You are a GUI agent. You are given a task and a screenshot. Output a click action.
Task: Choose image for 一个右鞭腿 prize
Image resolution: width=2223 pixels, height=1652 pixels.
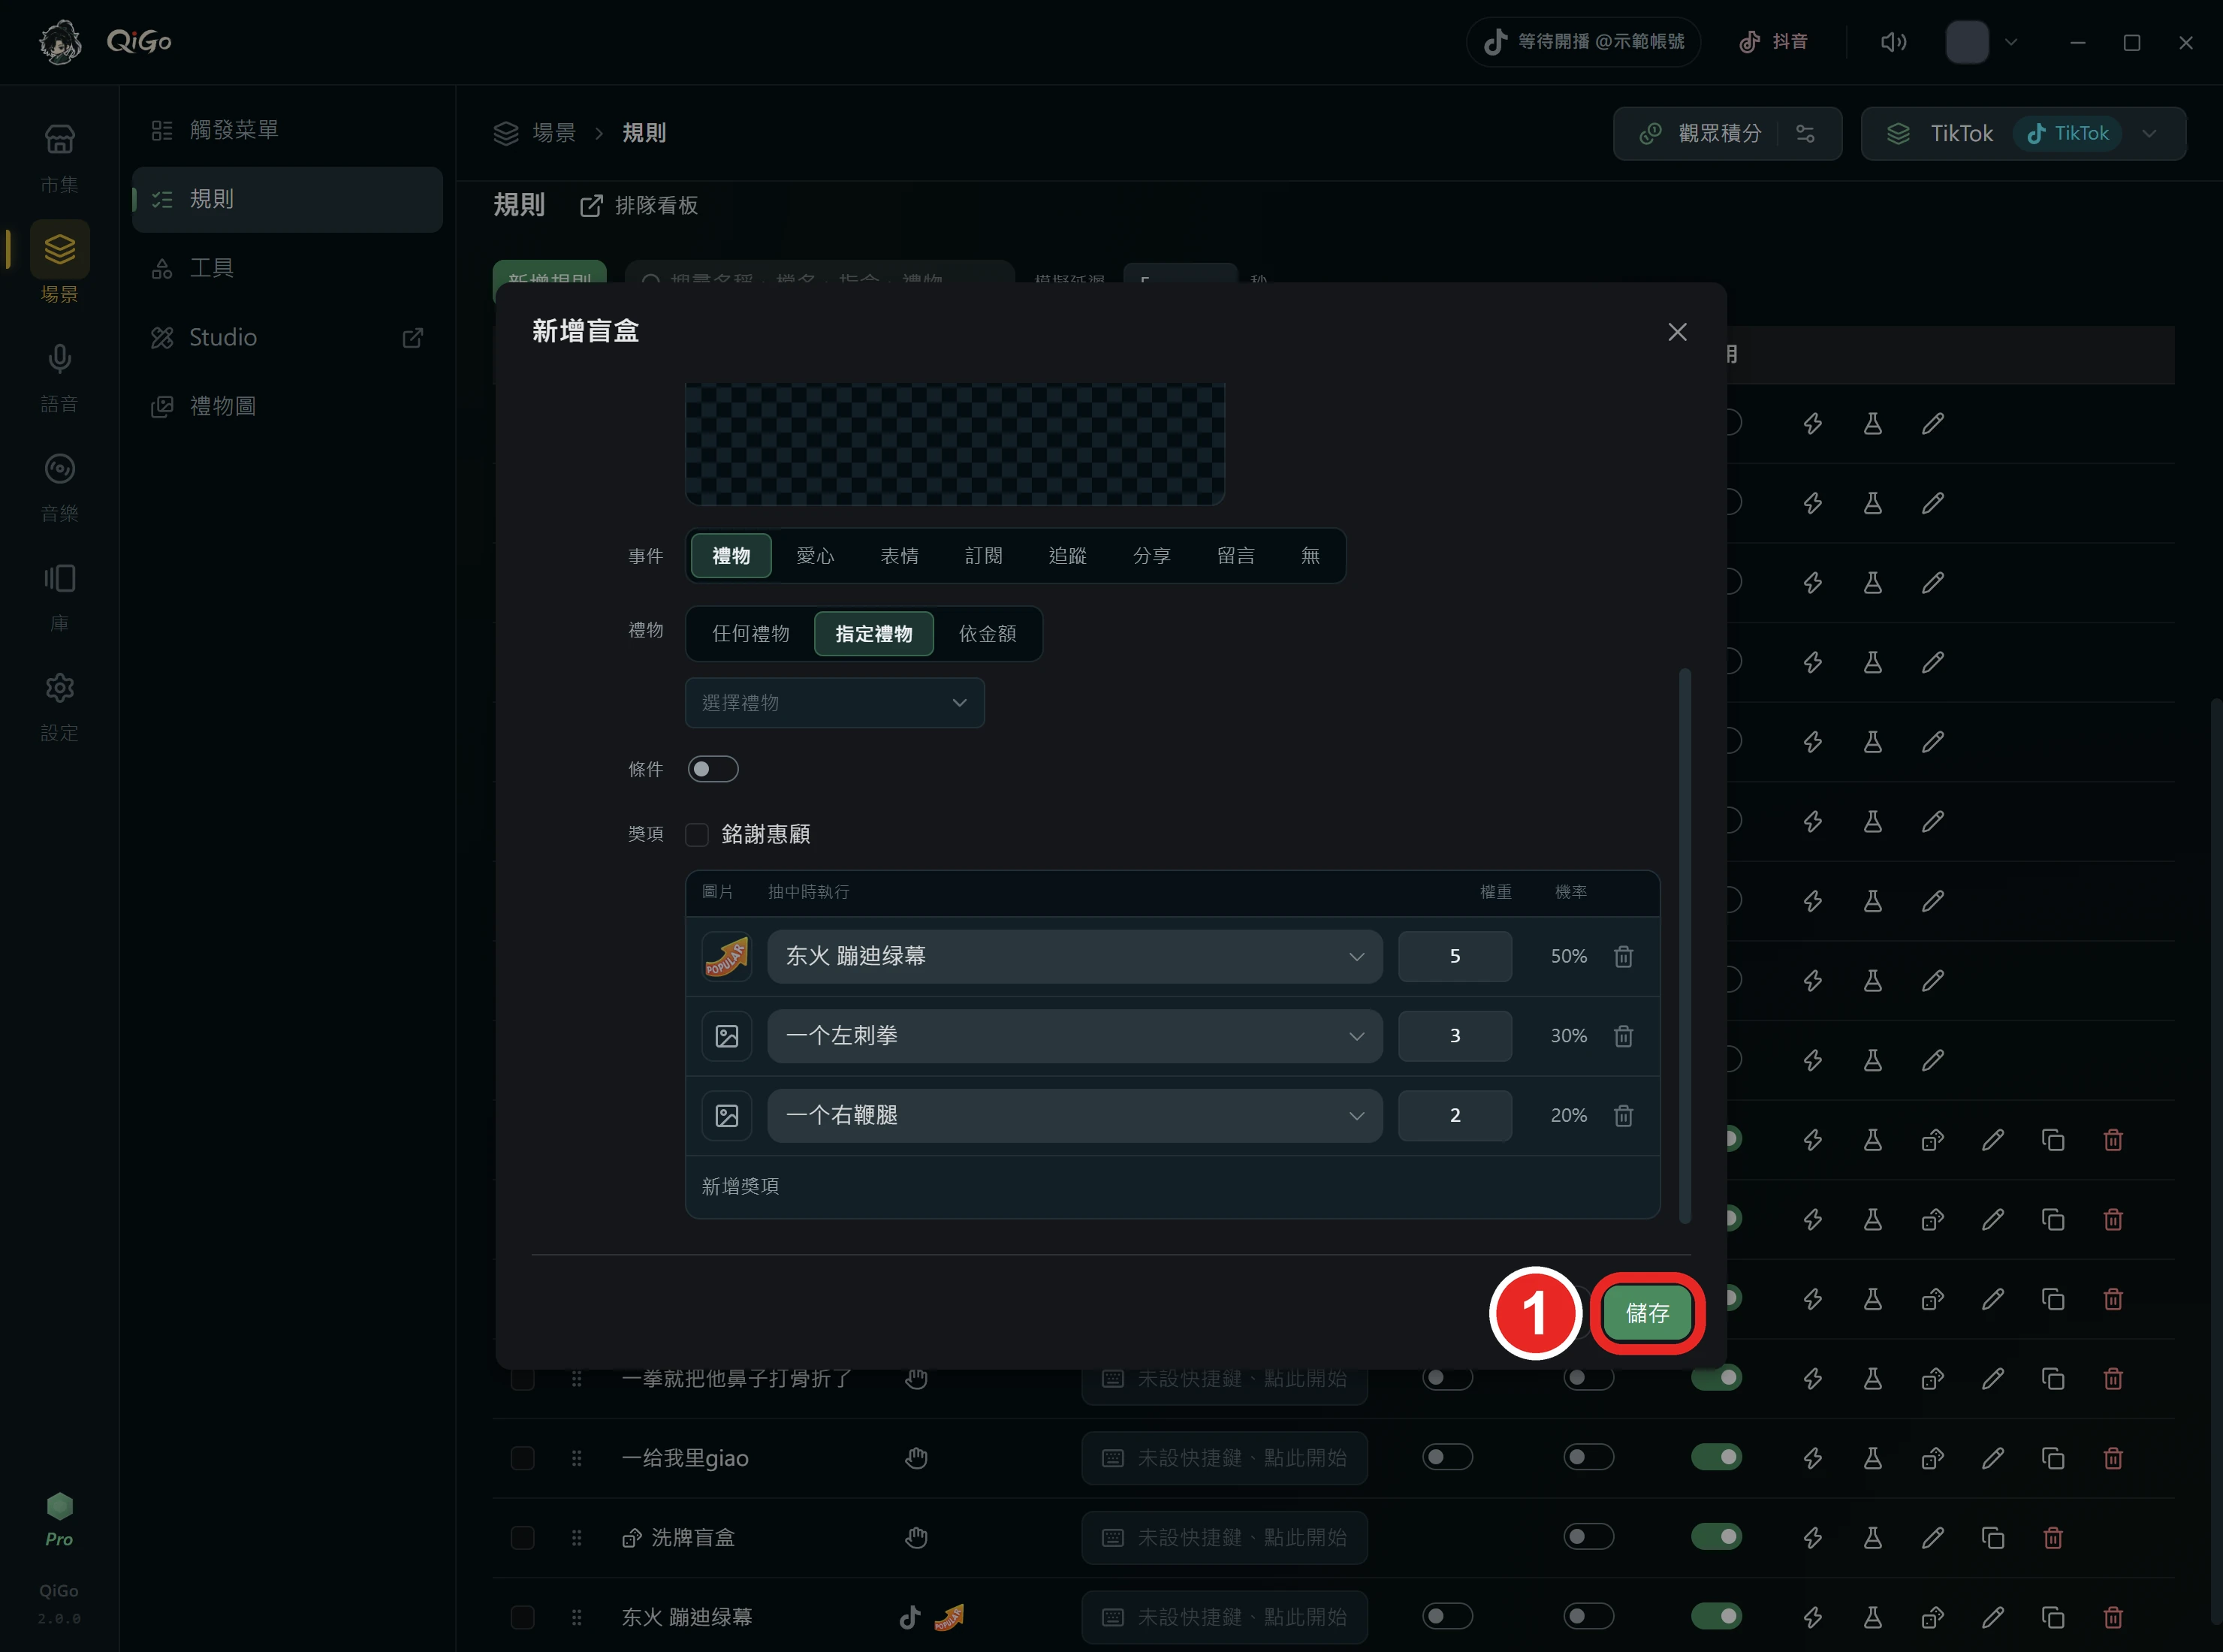click(x=727, y=1115)
